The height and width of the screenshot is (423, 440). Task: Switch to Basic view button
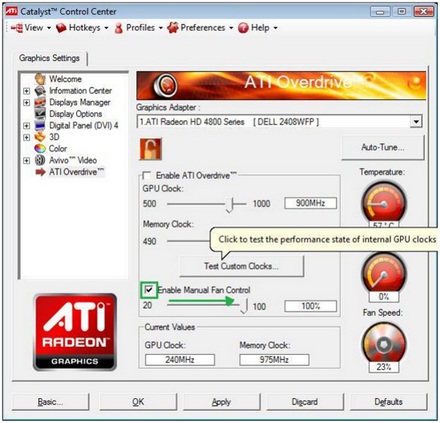[50, 402]
